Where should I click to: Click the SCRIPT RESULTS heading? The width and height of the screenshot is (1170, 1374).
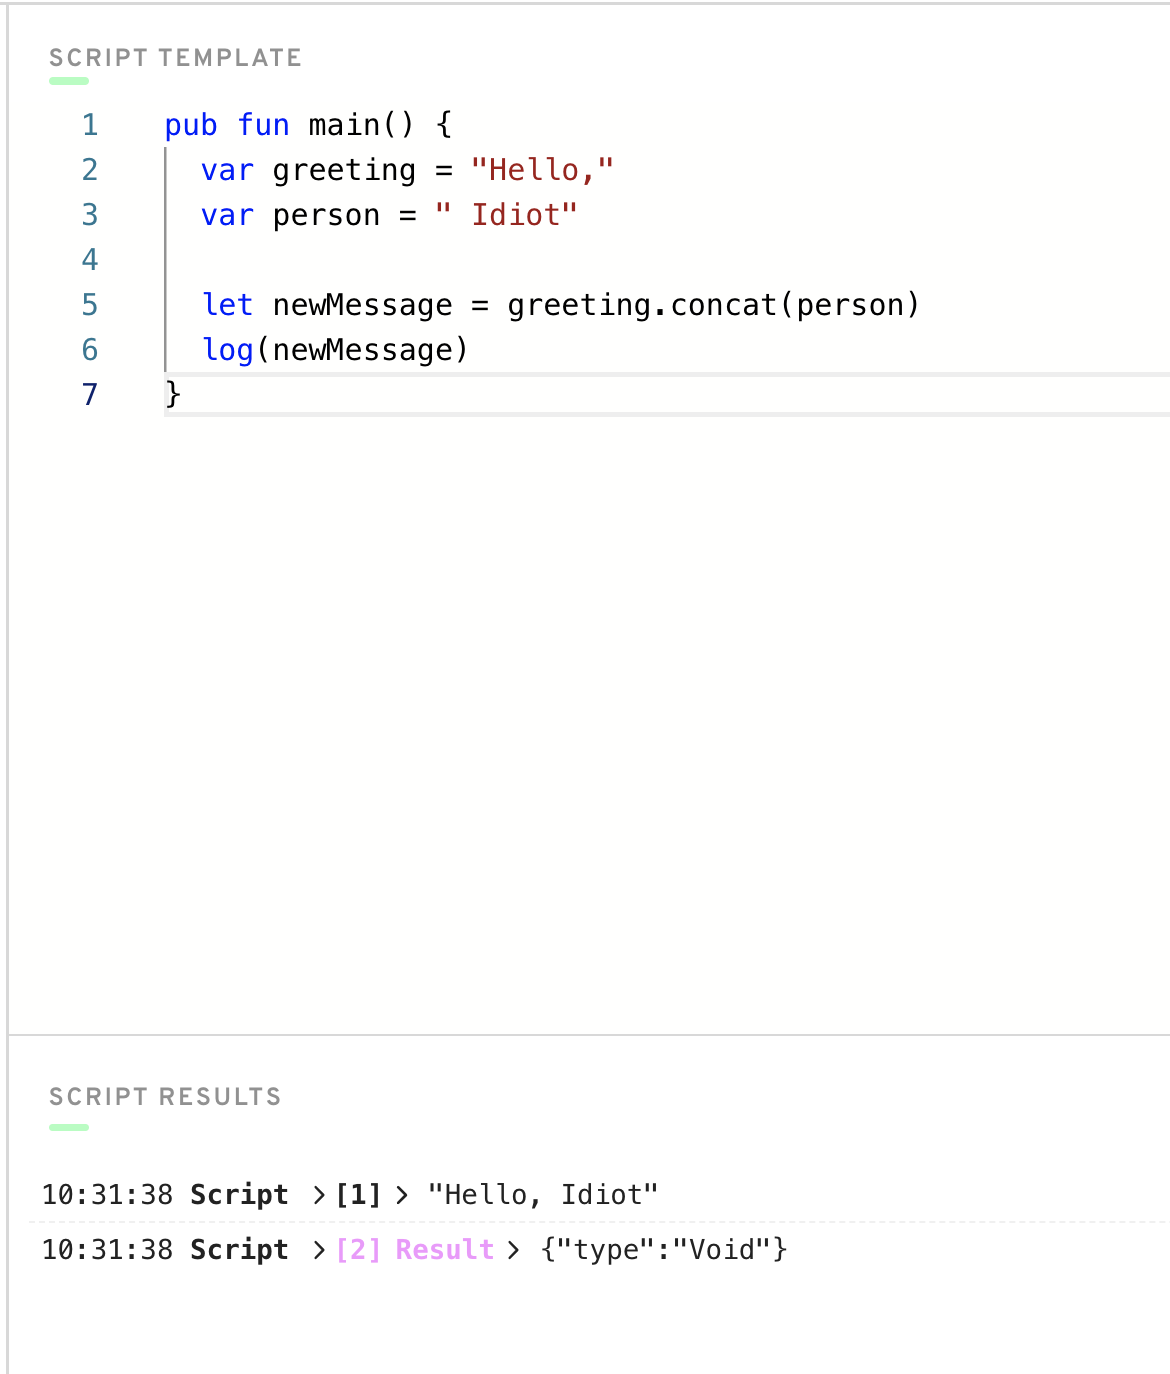tap(165, 1097)
